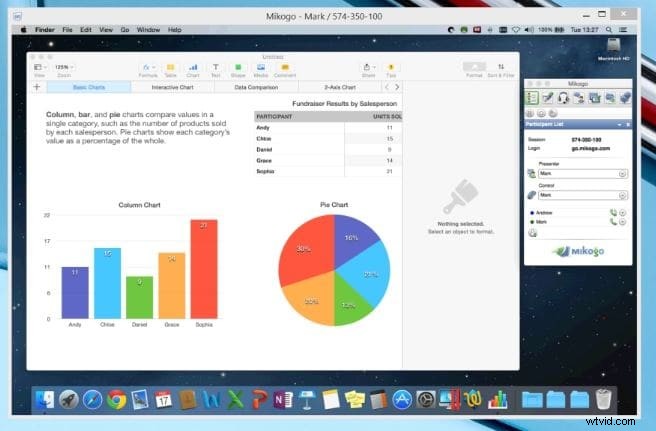The image size is (656, 431).
Task: Click the go.mikogo.com login address
Action: (590, 149)
